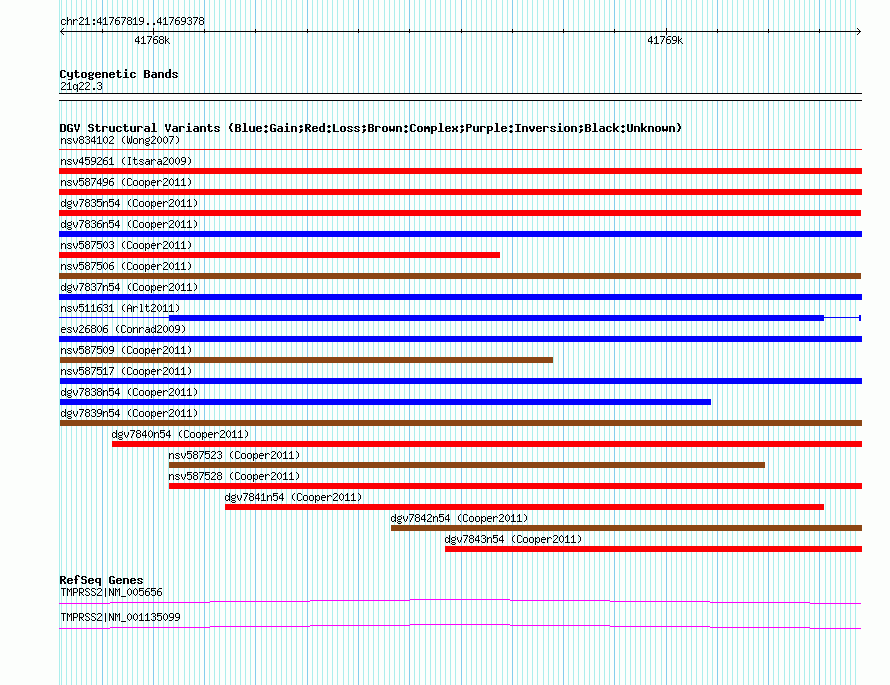This screenshot has height=685, width=890.
Task: Open dgv7840n54 (Cooper2011) variant label
Action: click(180, 434)
